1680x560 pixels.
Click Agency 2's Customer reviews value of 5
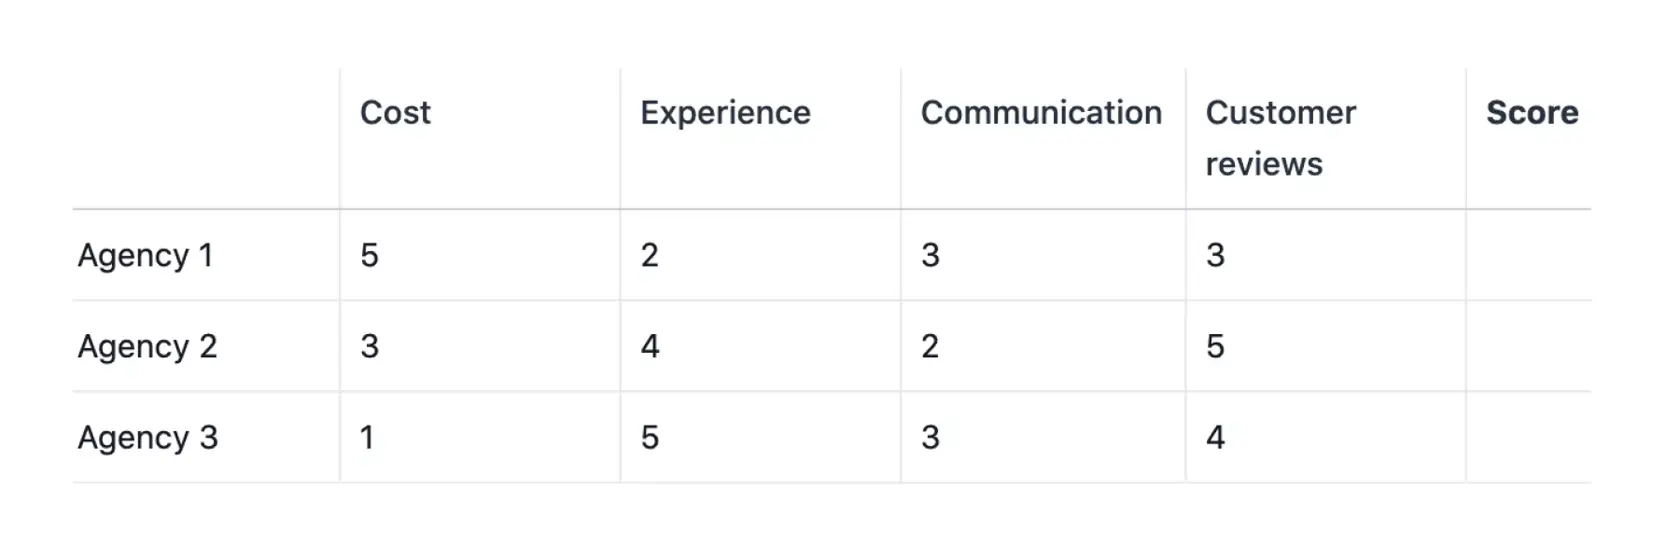point(1215,347)
